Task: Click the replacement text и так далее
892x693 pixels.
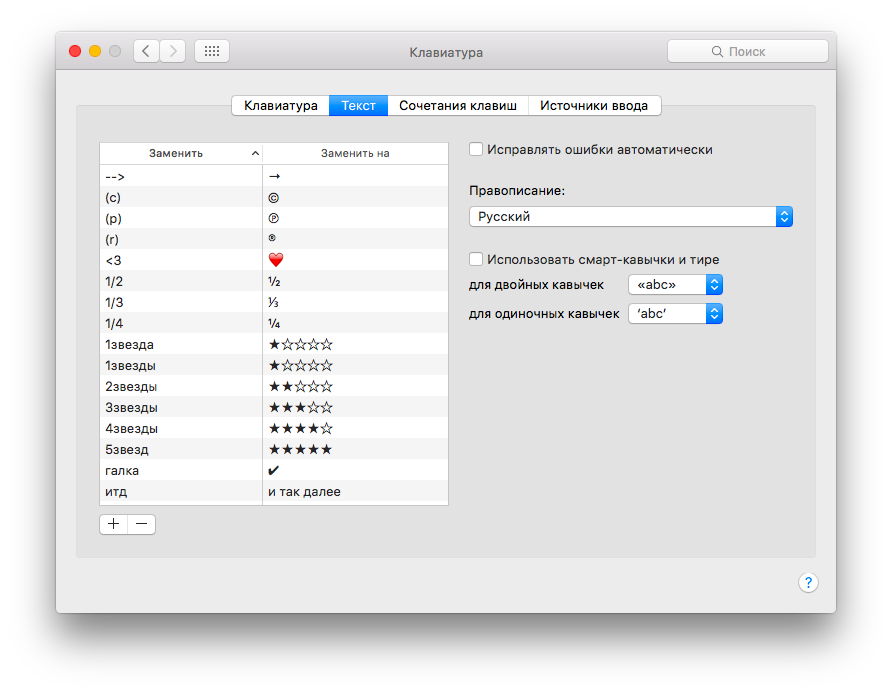Action: pyautogui.click(x=304, y=492)
